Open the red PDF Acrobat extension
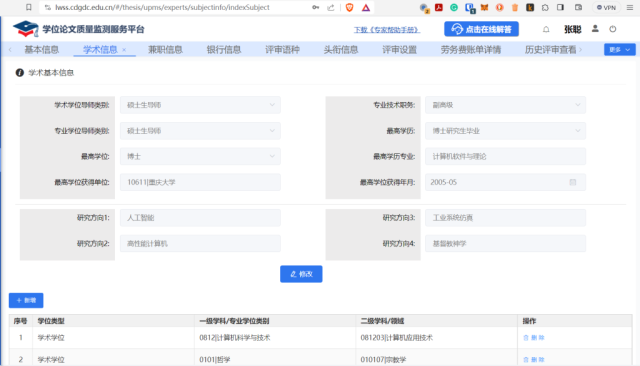Screen dimensions: 640x366 [x=439, y=7]
